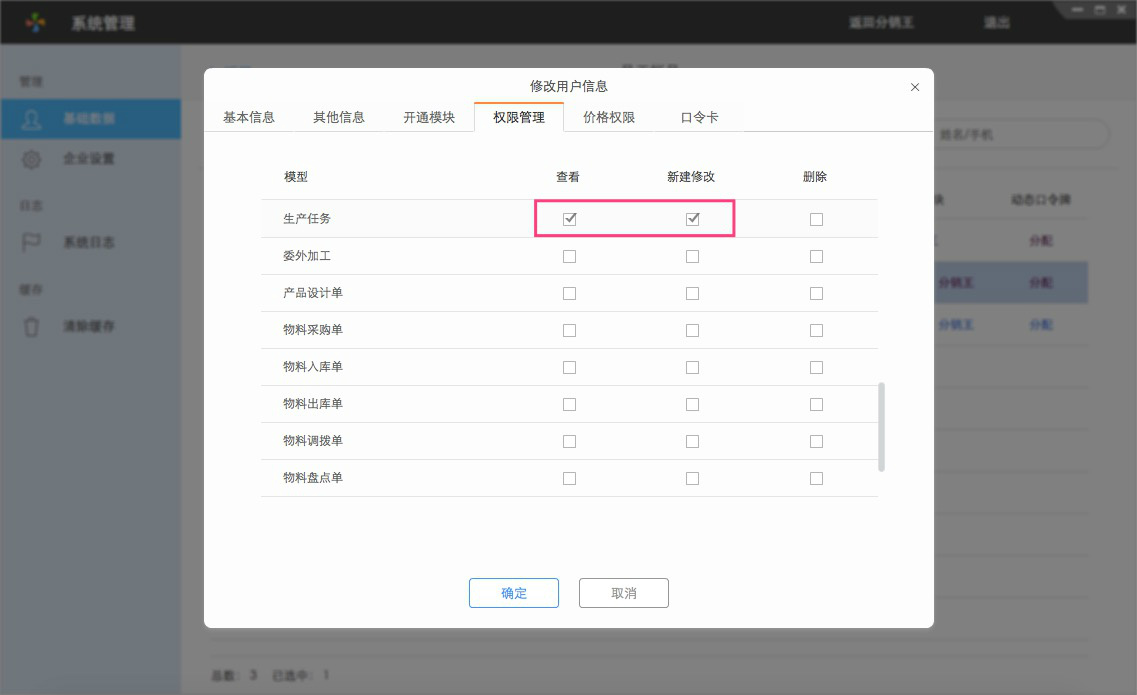Enable 删除 for 产品设计单
The width and height of the screenshot is (1137, 695).
(x=816, y=293)
